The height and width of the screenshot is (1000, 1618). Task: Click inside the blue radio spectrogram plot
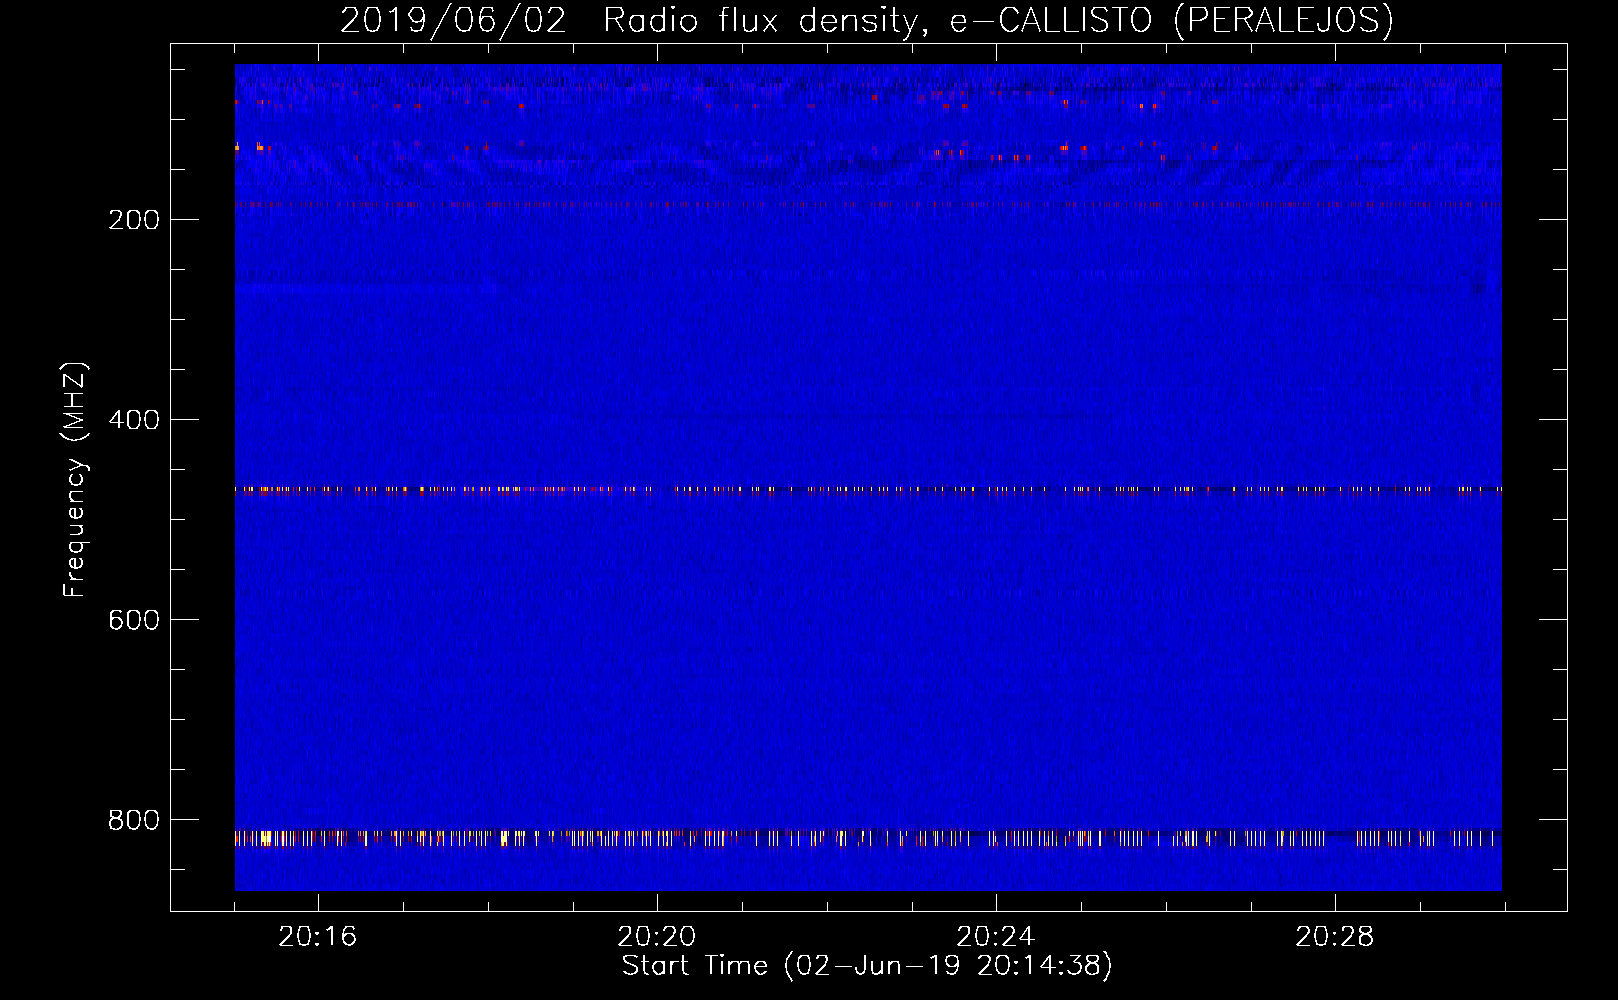pyautogui.click(x=868, y=477)
